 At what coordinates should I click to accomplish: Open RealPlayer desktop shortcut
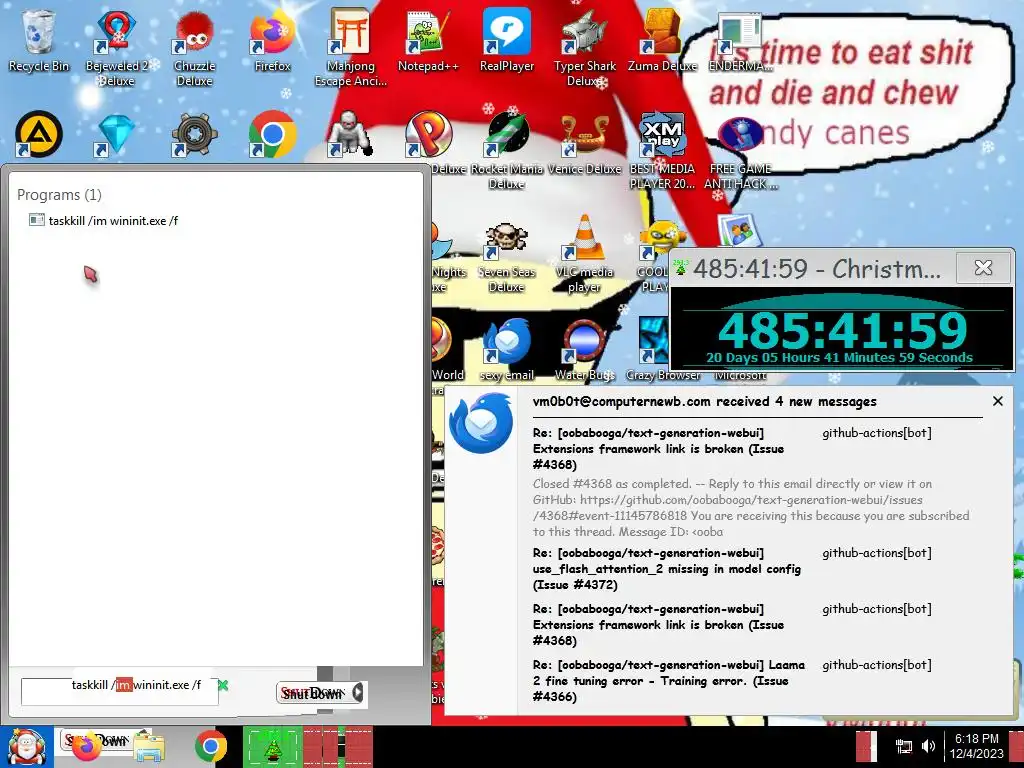(507, 40)
